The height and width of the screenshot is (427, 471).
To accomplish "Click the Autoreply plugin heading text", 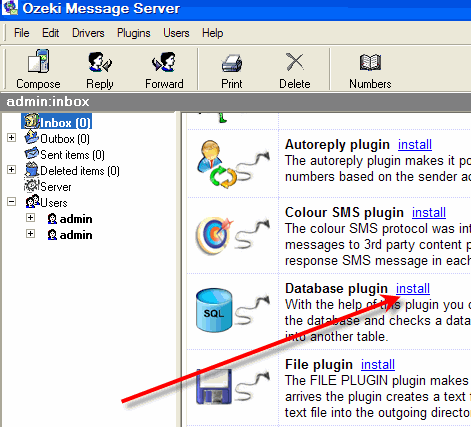I will (x=337, y=145).
